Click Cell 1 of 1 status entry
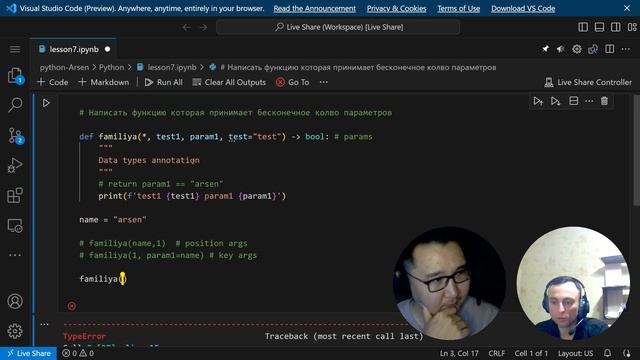The height and width of the screenshot is (360, 640). 531,353
